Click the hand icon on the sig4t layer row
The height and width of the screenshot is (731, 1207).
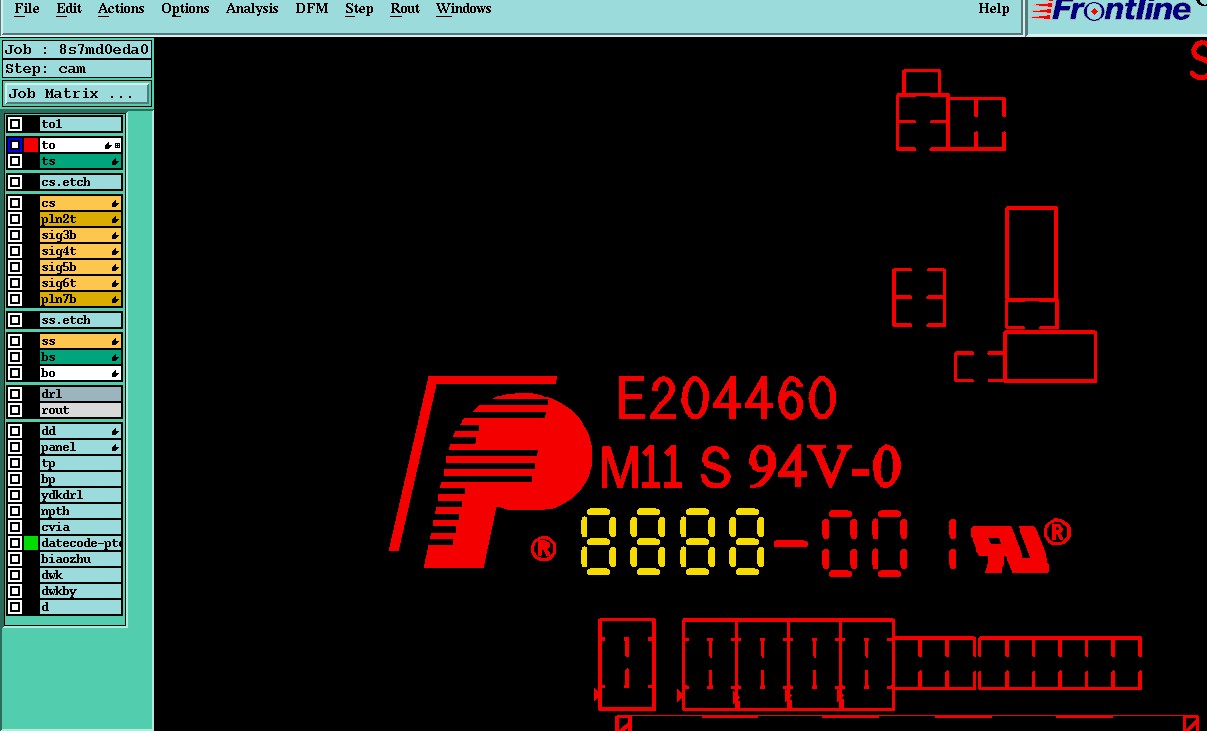point(115,252)
